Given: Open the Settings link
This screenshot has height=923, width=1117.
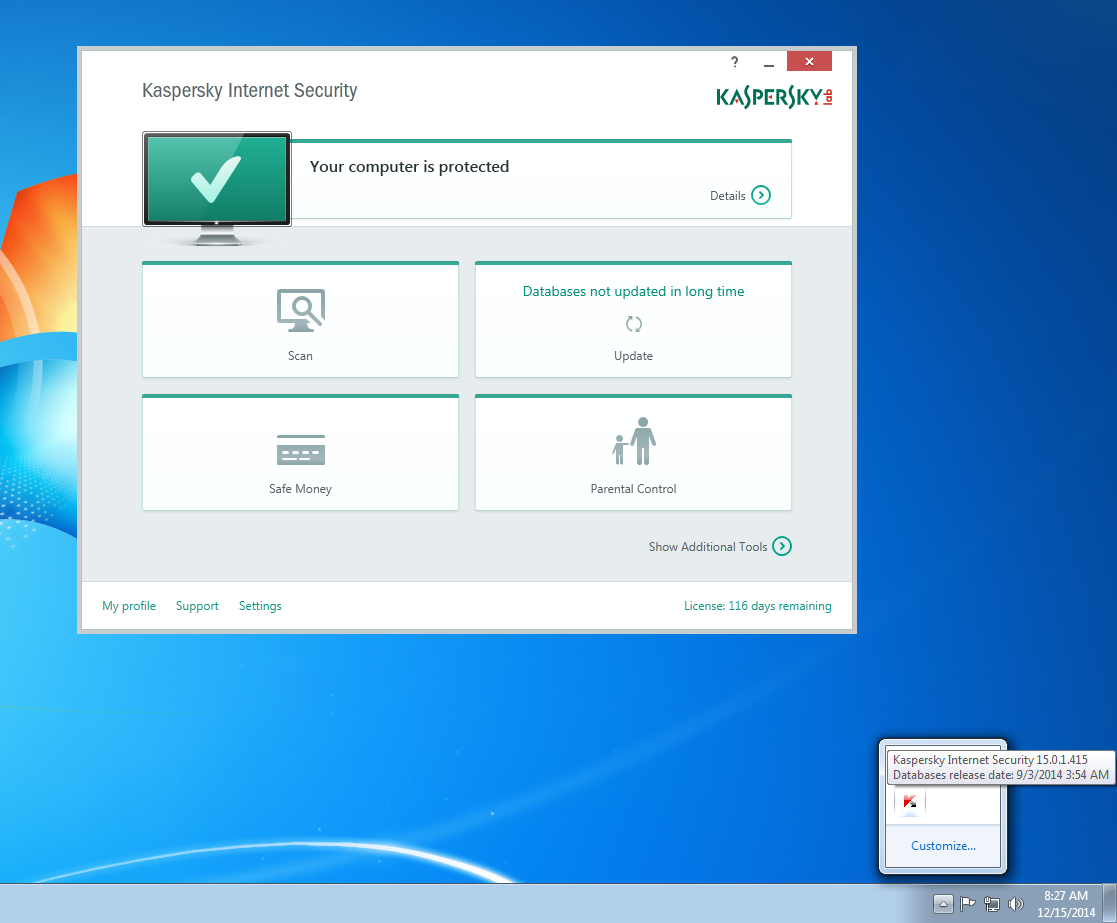Looking at the screenshot, I should click(260, 606).
